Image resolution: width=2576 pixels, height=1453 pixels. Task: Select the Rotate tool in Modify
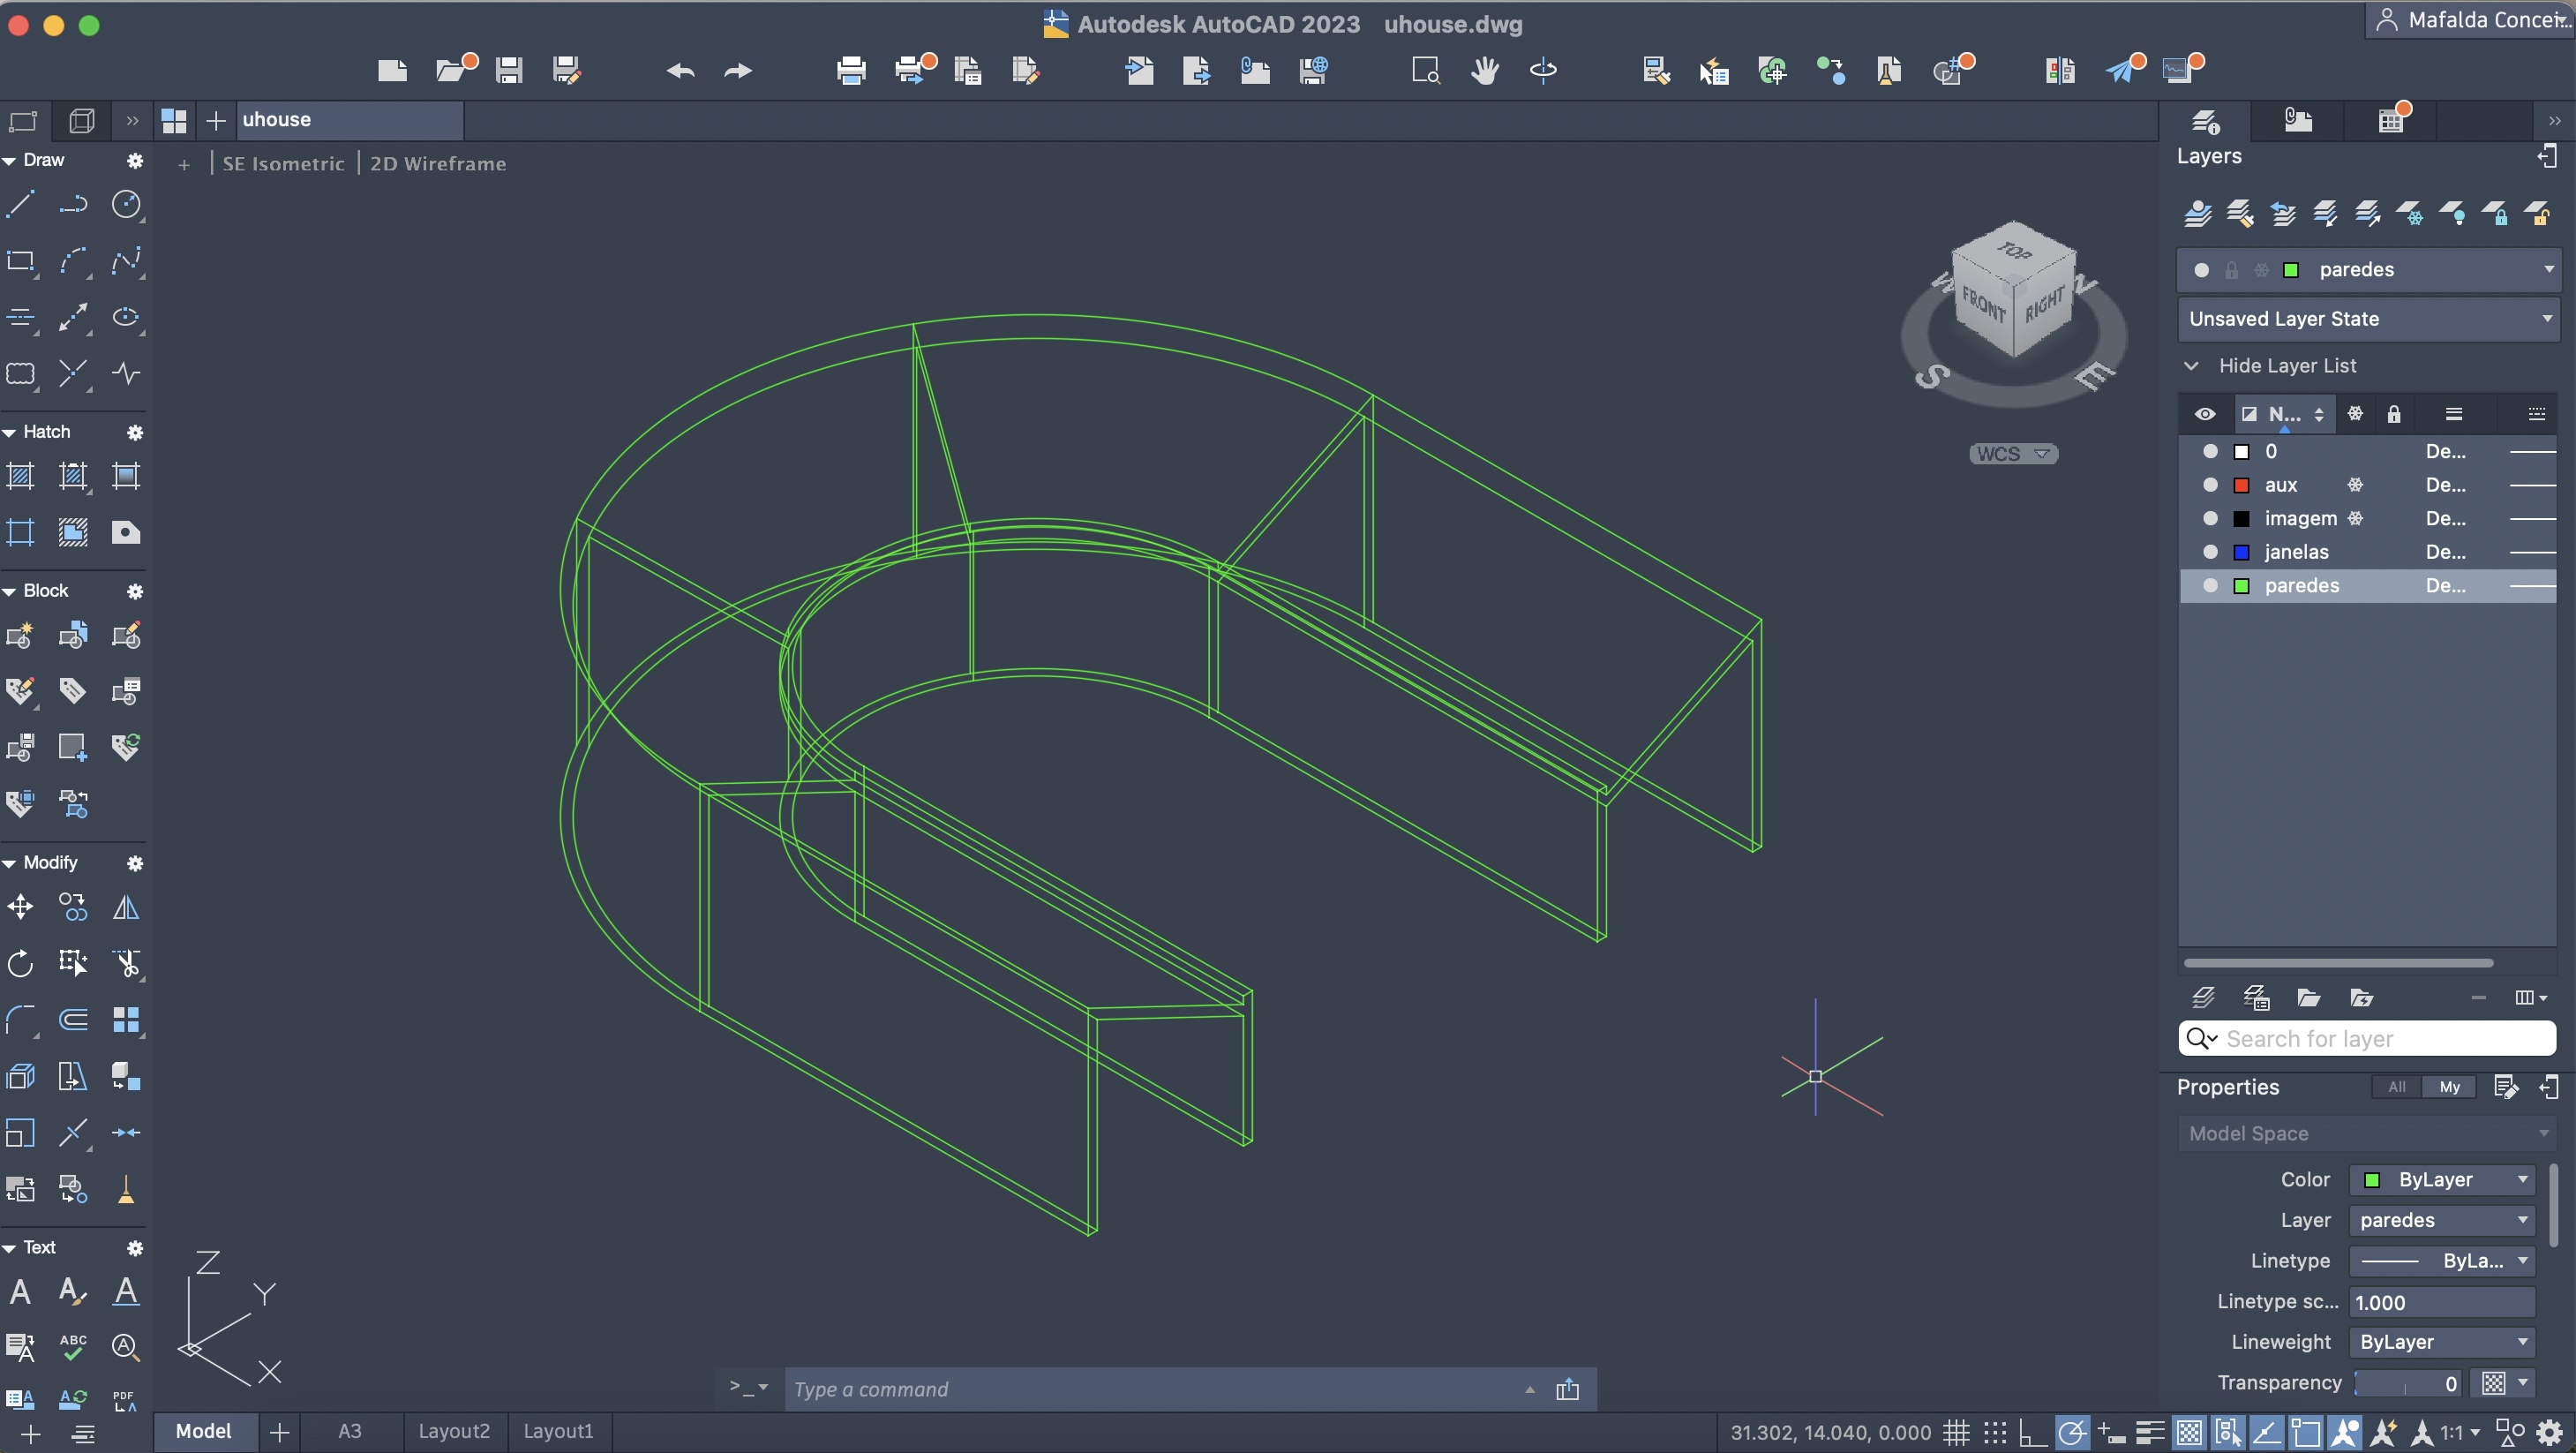pyautogui.click(x=20, y=963)
